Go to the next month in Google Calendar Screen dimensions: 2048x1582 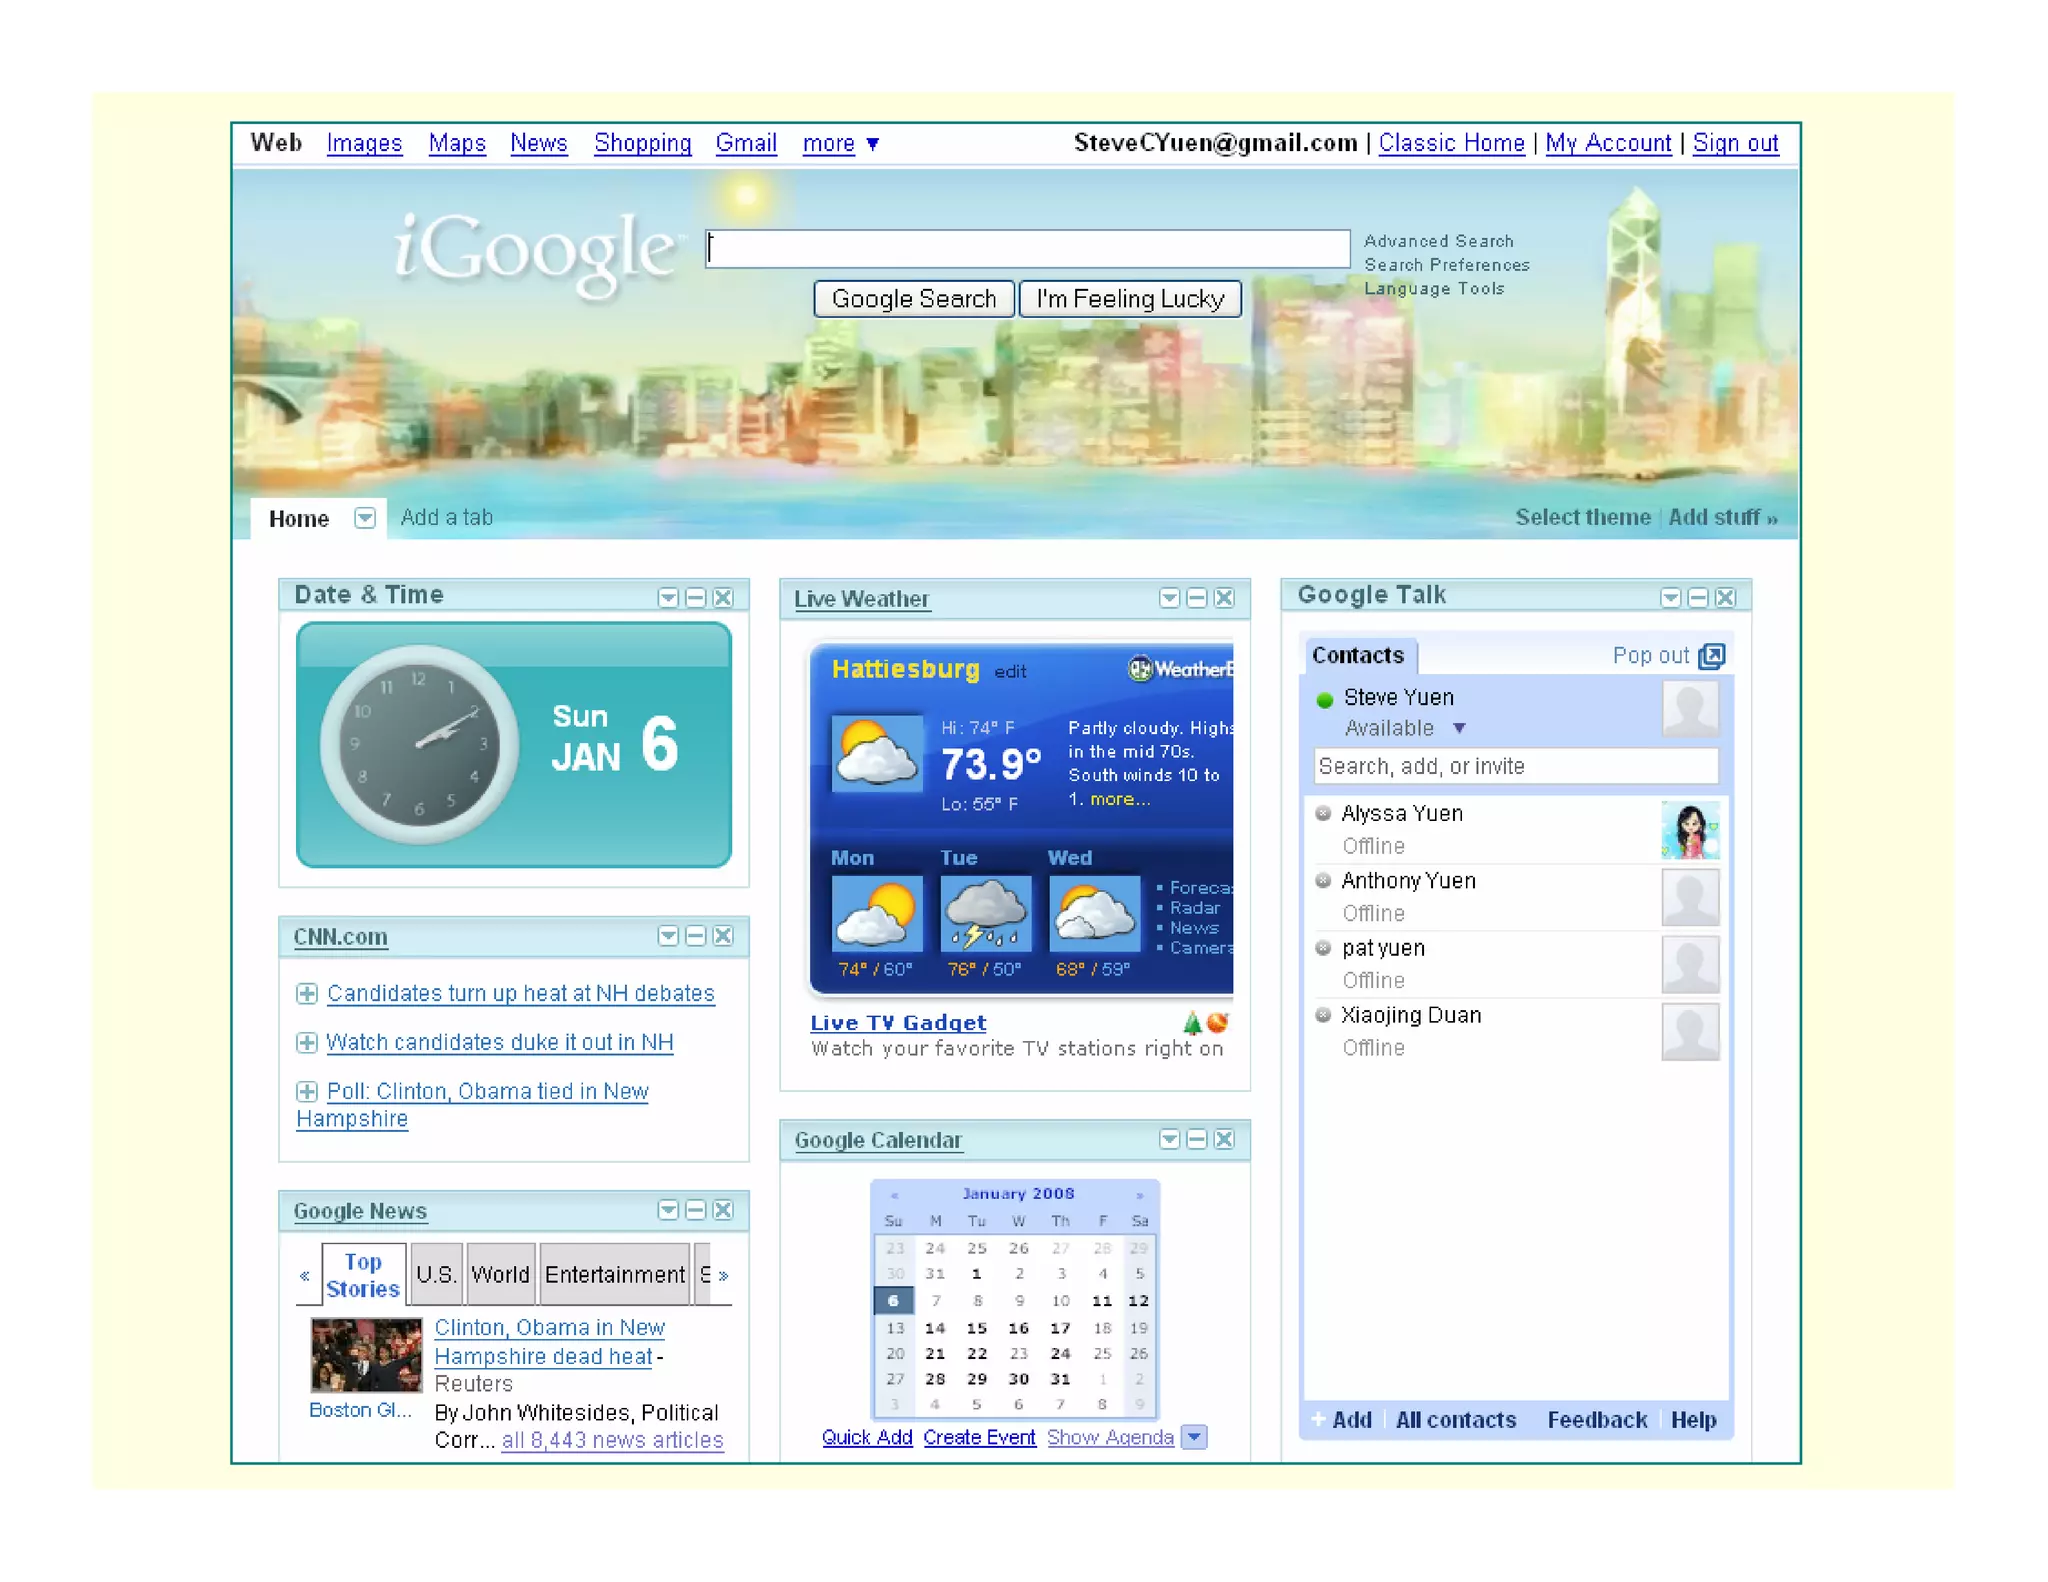1139,1195
